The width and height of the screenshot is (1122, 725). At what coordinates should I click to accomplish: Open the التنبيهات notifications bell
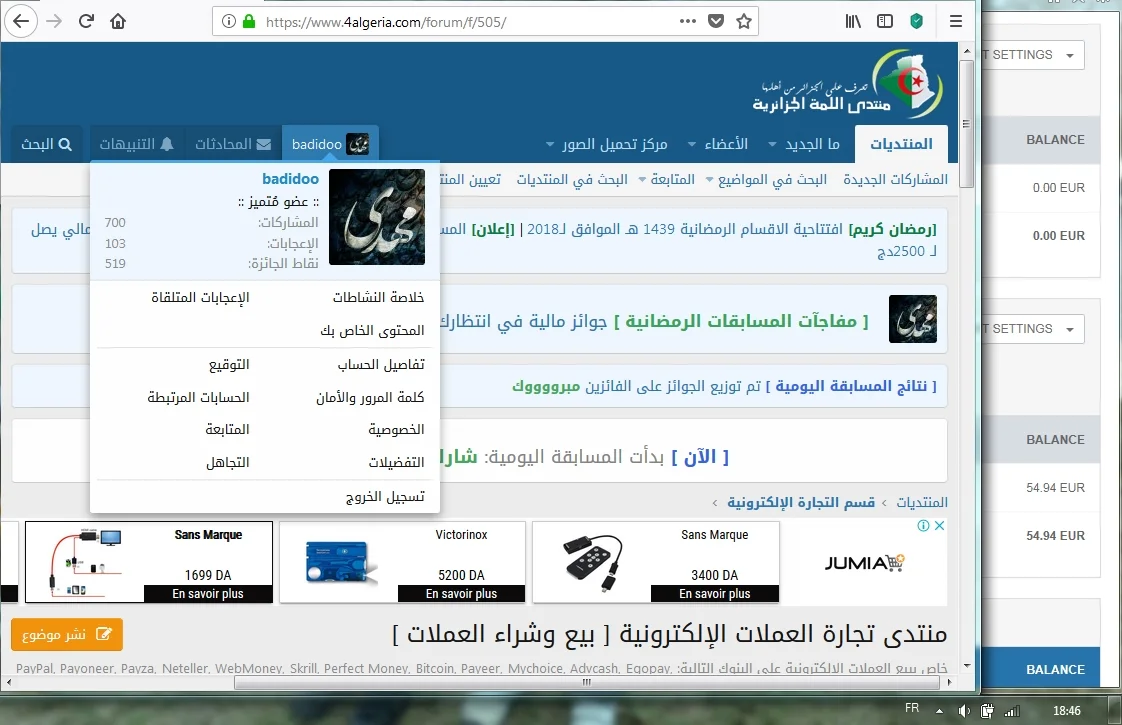coord(136,144)
